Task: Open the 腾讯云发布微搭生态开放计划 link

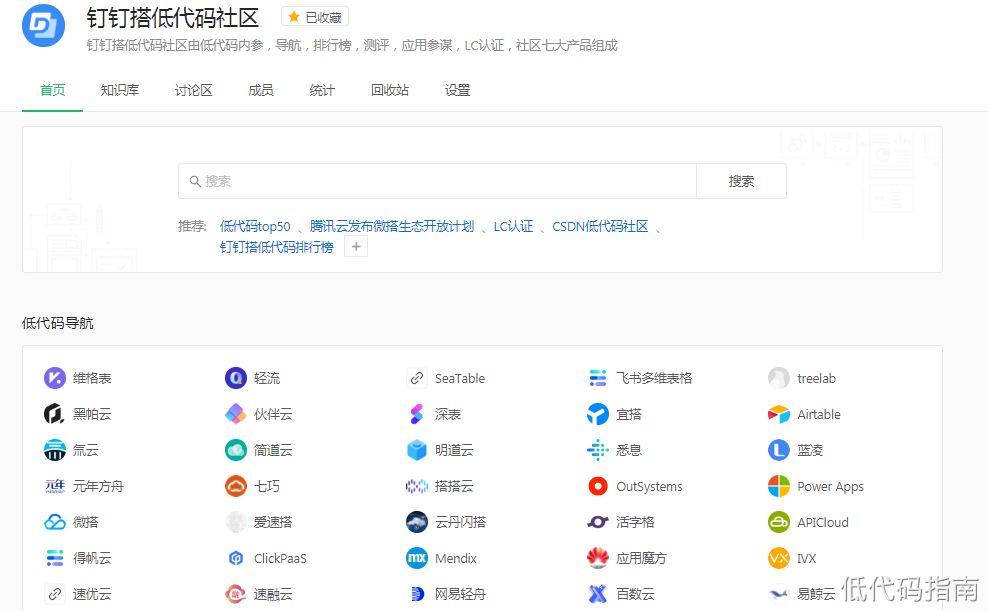Action: (392, 226)
